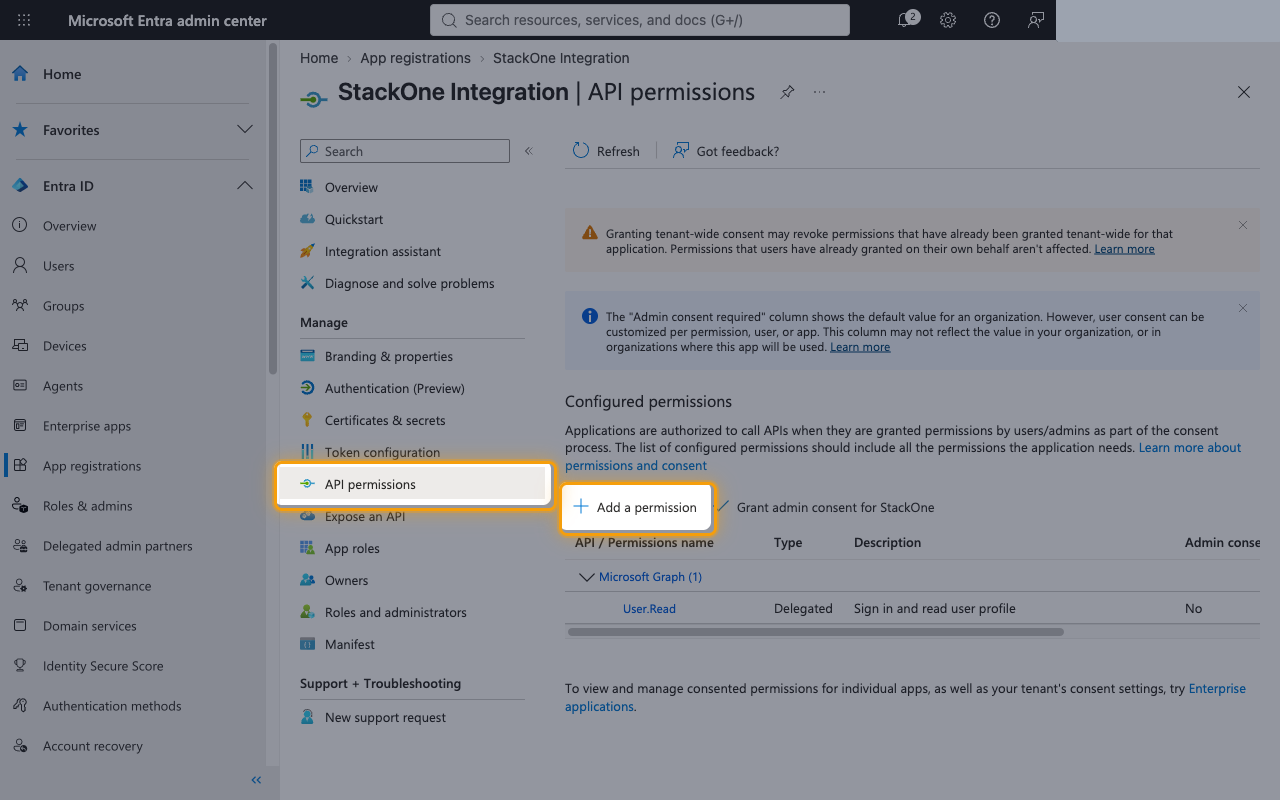This screenshot has width=1280, height=800.
Task: Click the permissions table horizontal scrollbar
Action: pos(816,632)
